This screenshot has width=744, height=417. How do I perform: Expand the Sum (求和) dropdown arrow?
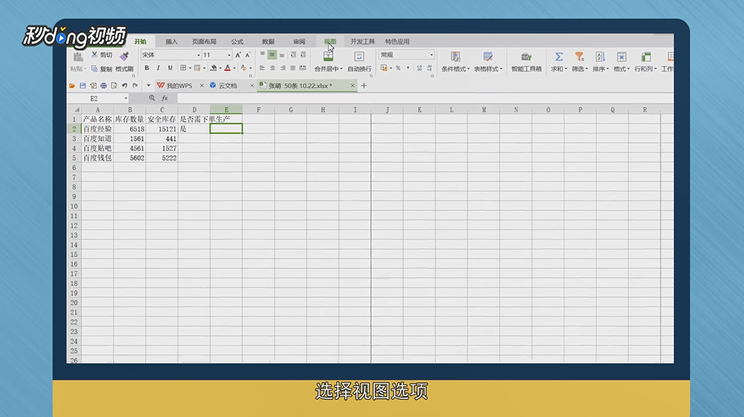pyautogui.click(x=566, y=69)
